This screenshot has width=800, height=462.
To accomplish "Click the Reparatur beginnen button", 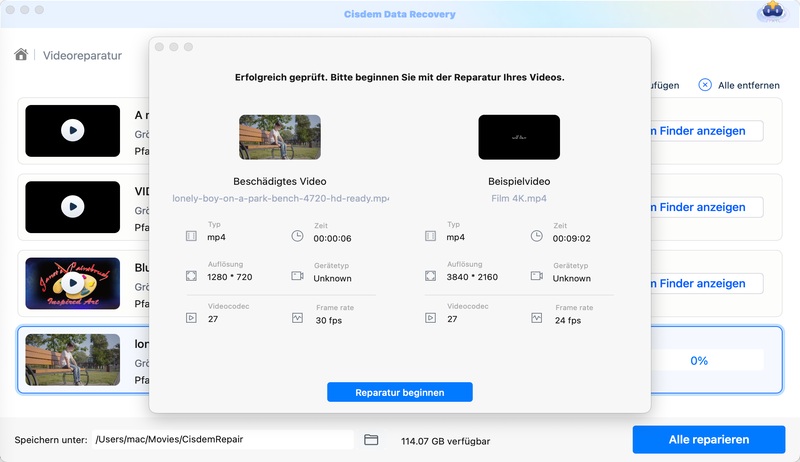I will coord(400,392).
